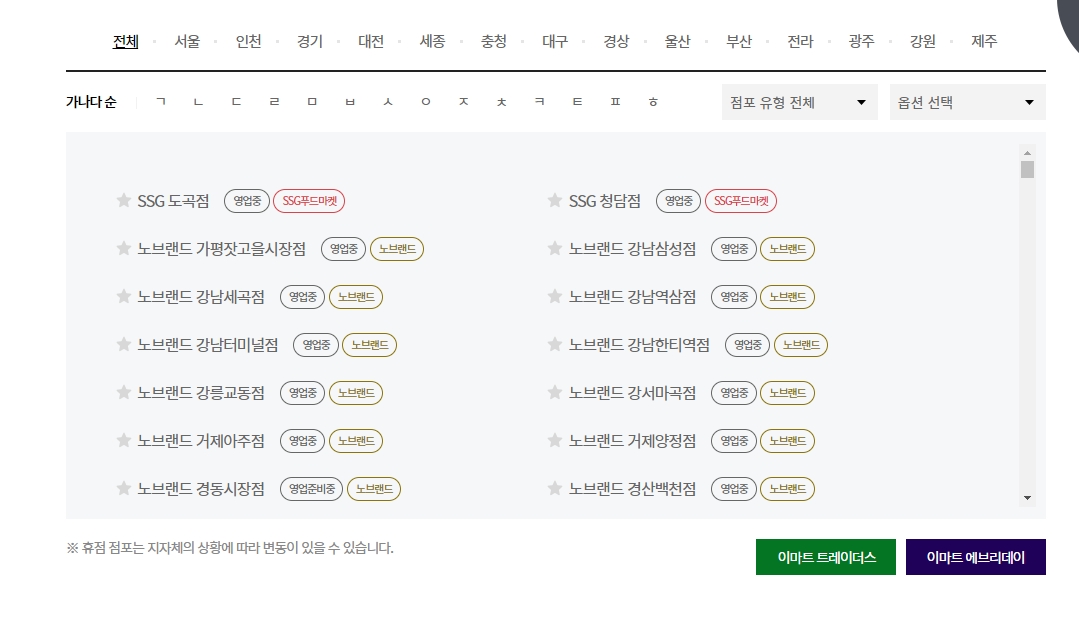Filter stores by the consonant ㅎ

pos(653,102)
